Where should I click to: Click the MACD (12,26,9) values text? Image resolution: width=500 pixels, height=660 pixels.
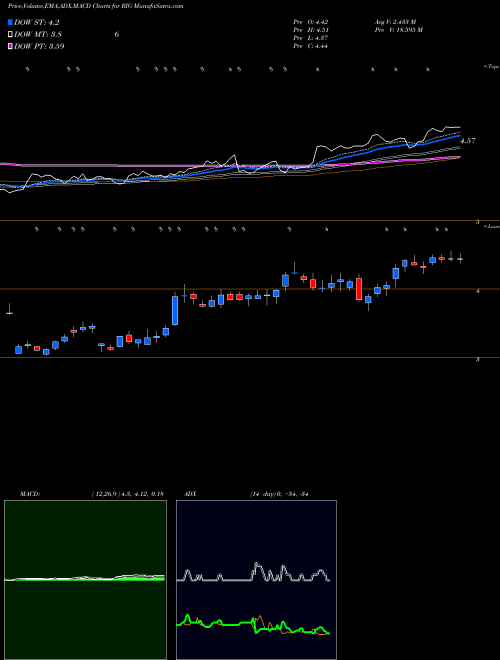[128, 494]
